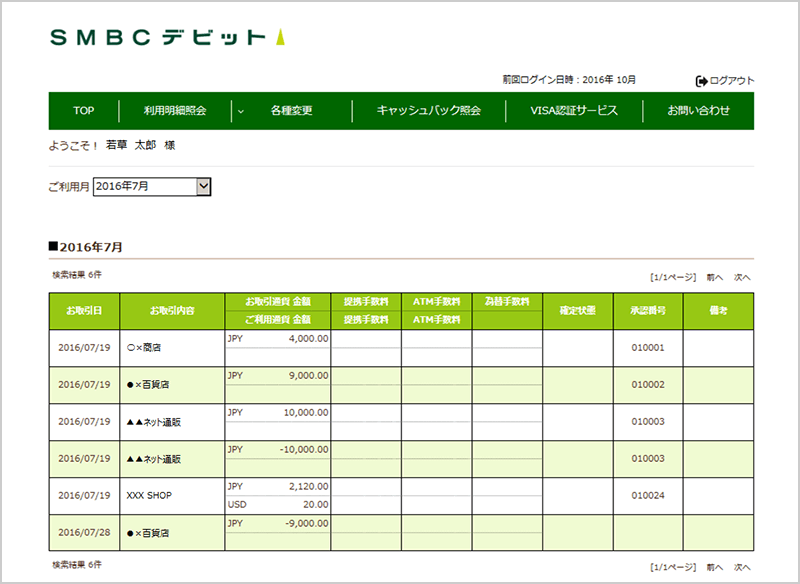Click the ログアウト icon to log out
800x584 pixels.
(x=701, y=80)
